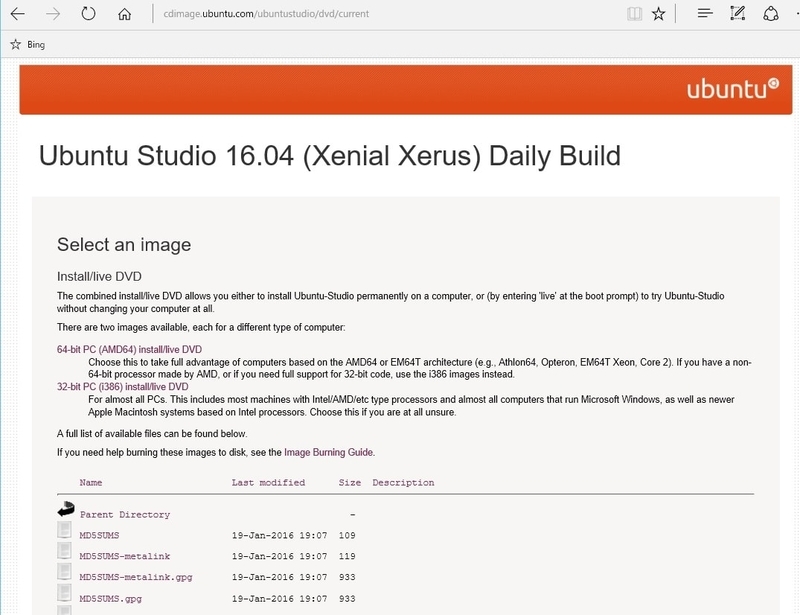Open the Share icon in toolbar

click(770, 14)
